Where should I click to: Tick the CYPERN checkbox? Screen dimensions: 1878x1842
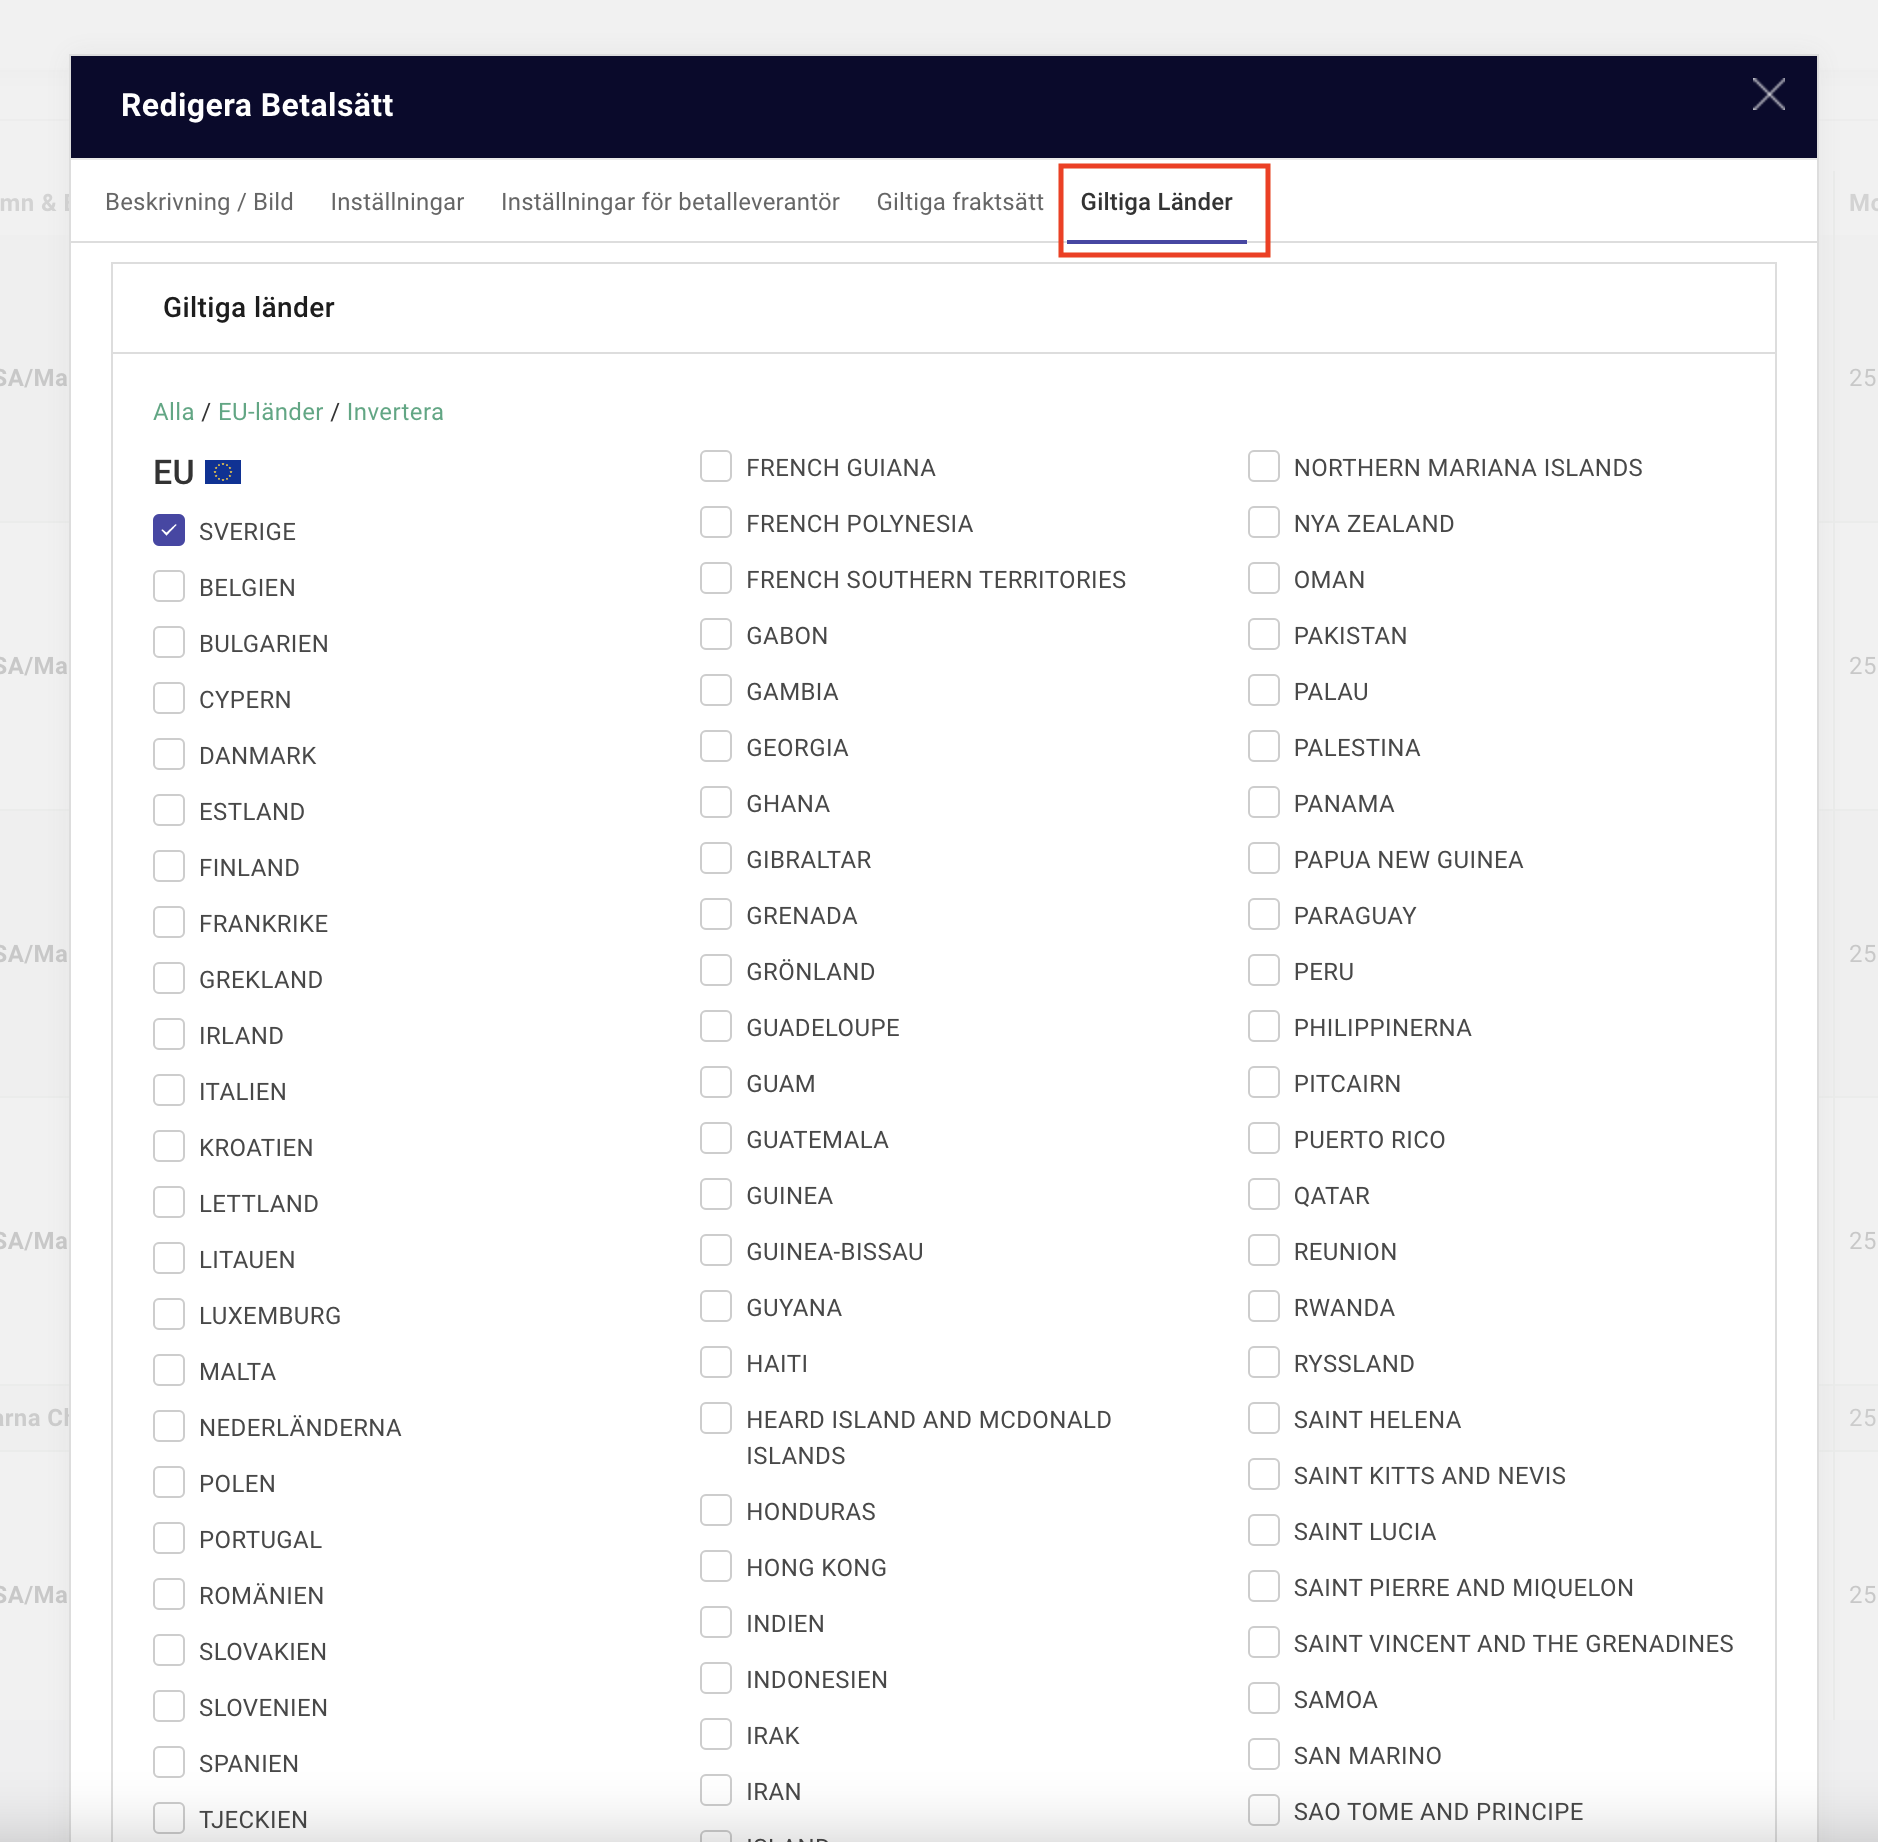[x=169, y=699]
